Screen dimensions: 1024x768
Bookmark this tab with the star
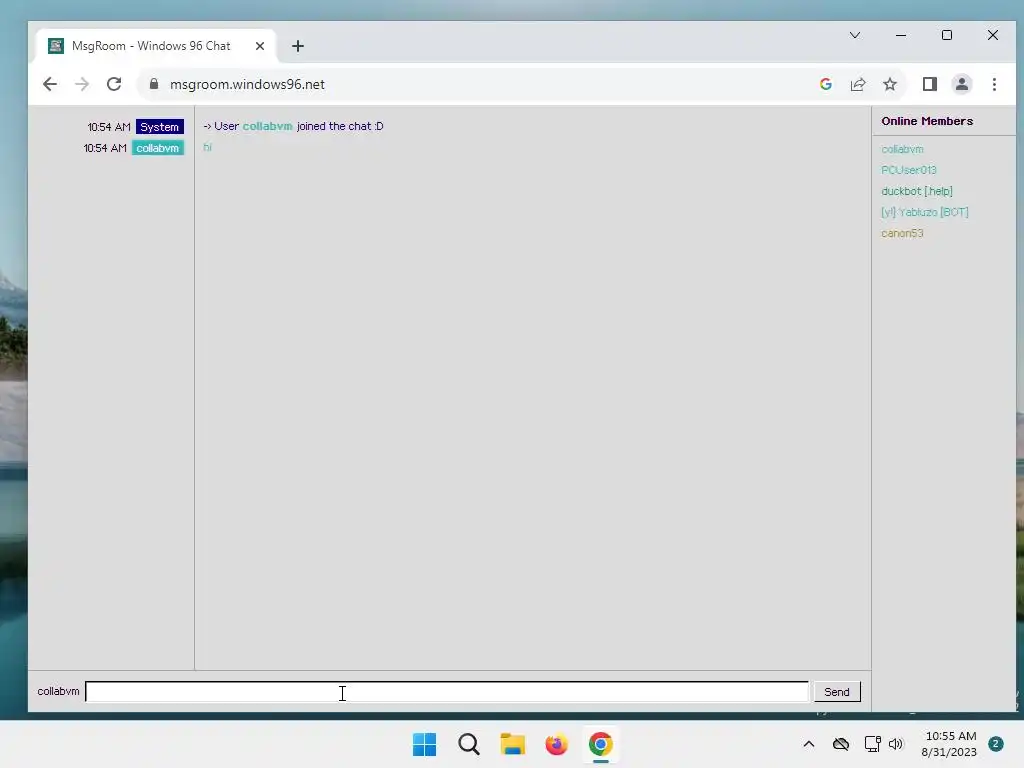point(889,84)
